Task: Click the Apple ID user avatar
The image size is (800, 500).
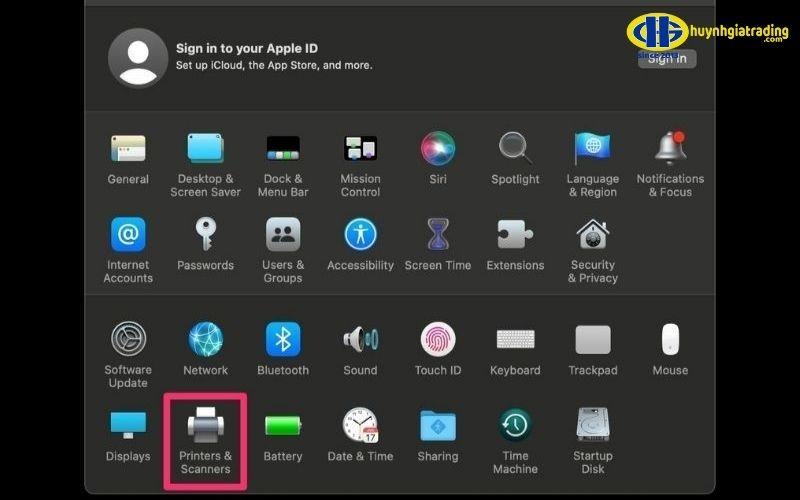Action: 138,58
